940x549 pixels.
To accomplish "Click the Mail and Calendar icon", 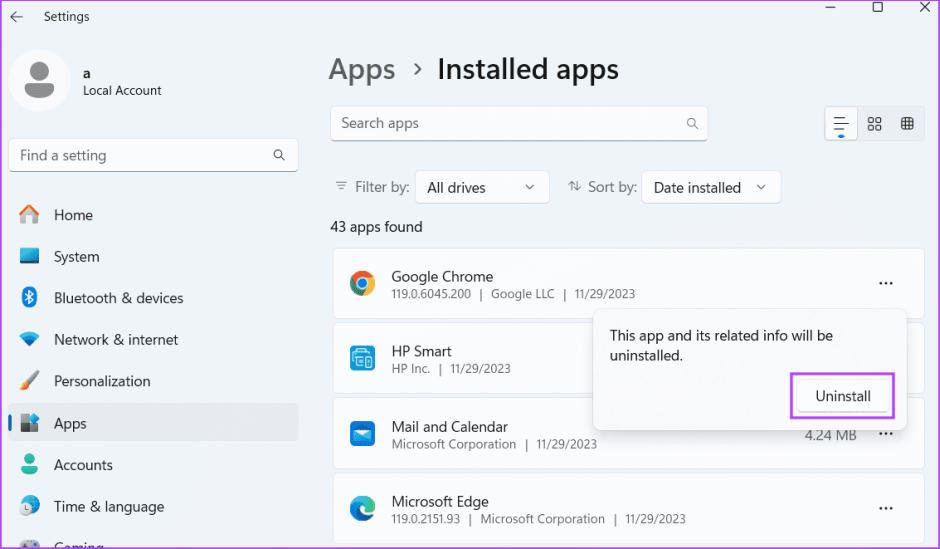I will pyautogui.click(x=362, y=434).
